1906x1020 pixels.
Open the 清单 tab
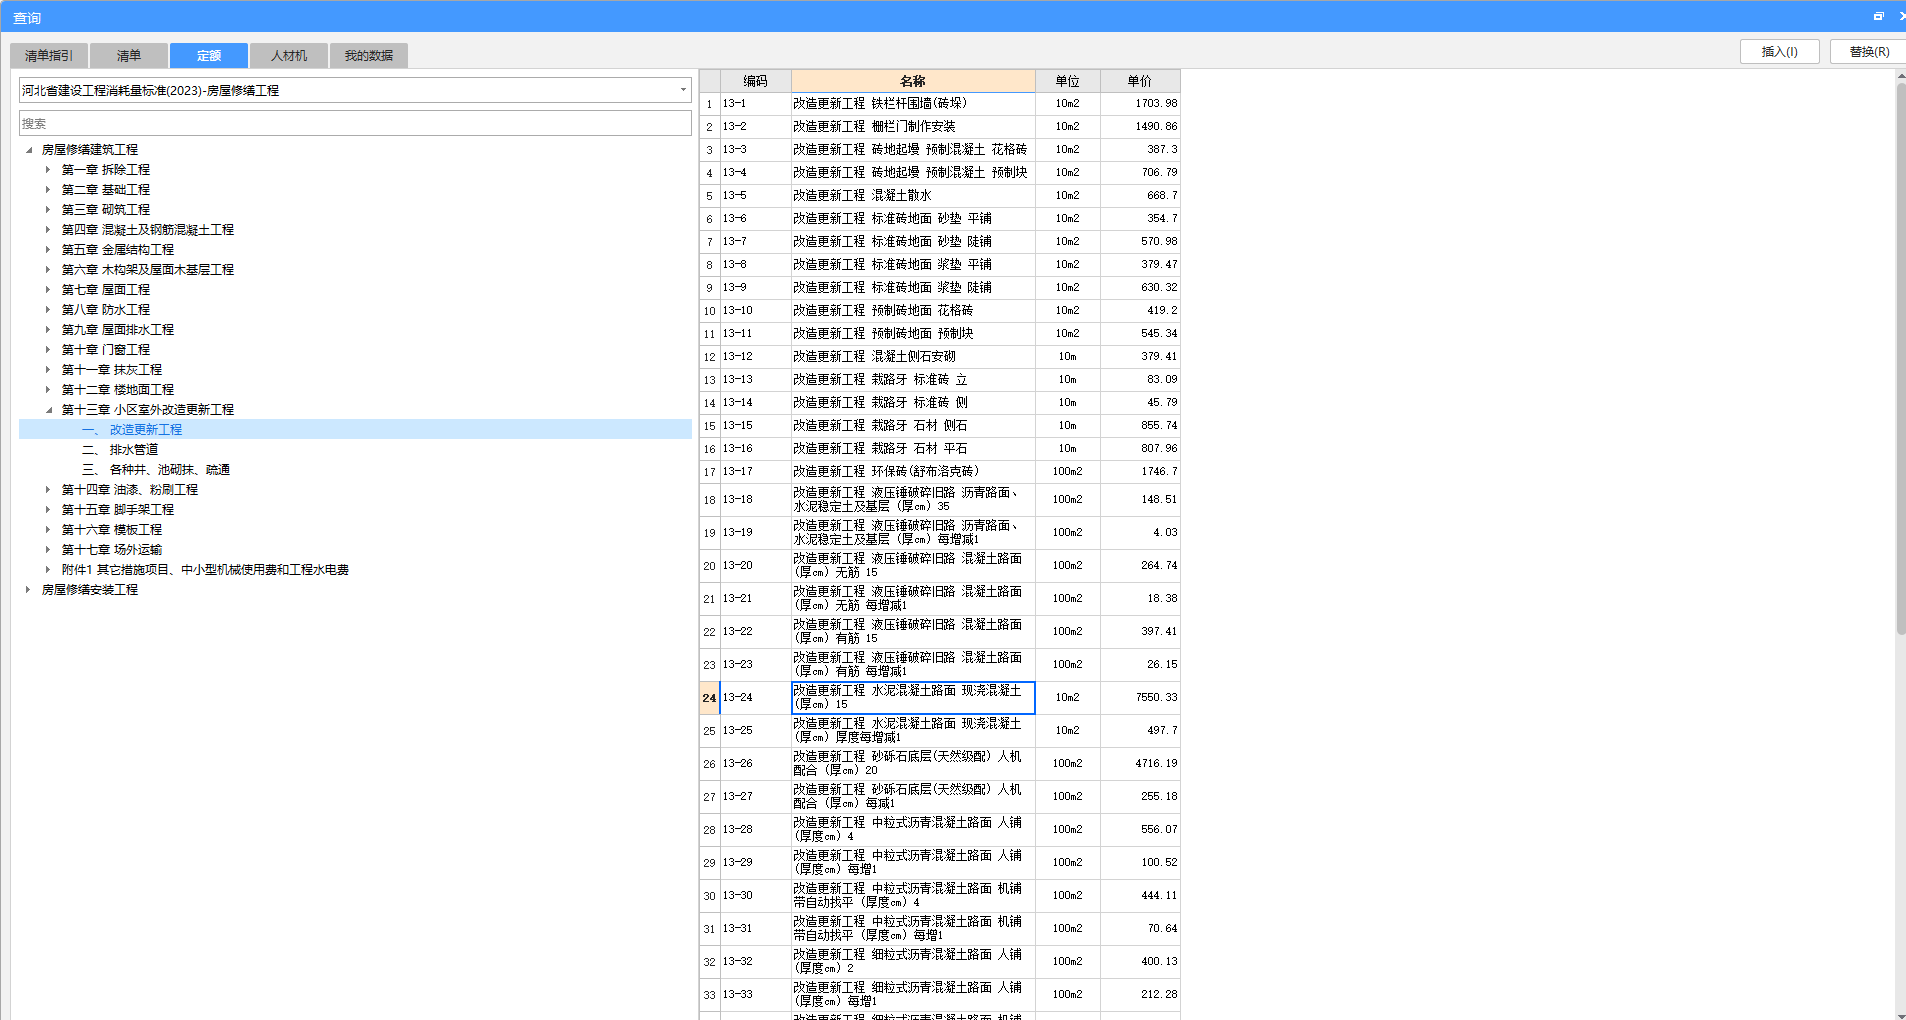point(129,56)
